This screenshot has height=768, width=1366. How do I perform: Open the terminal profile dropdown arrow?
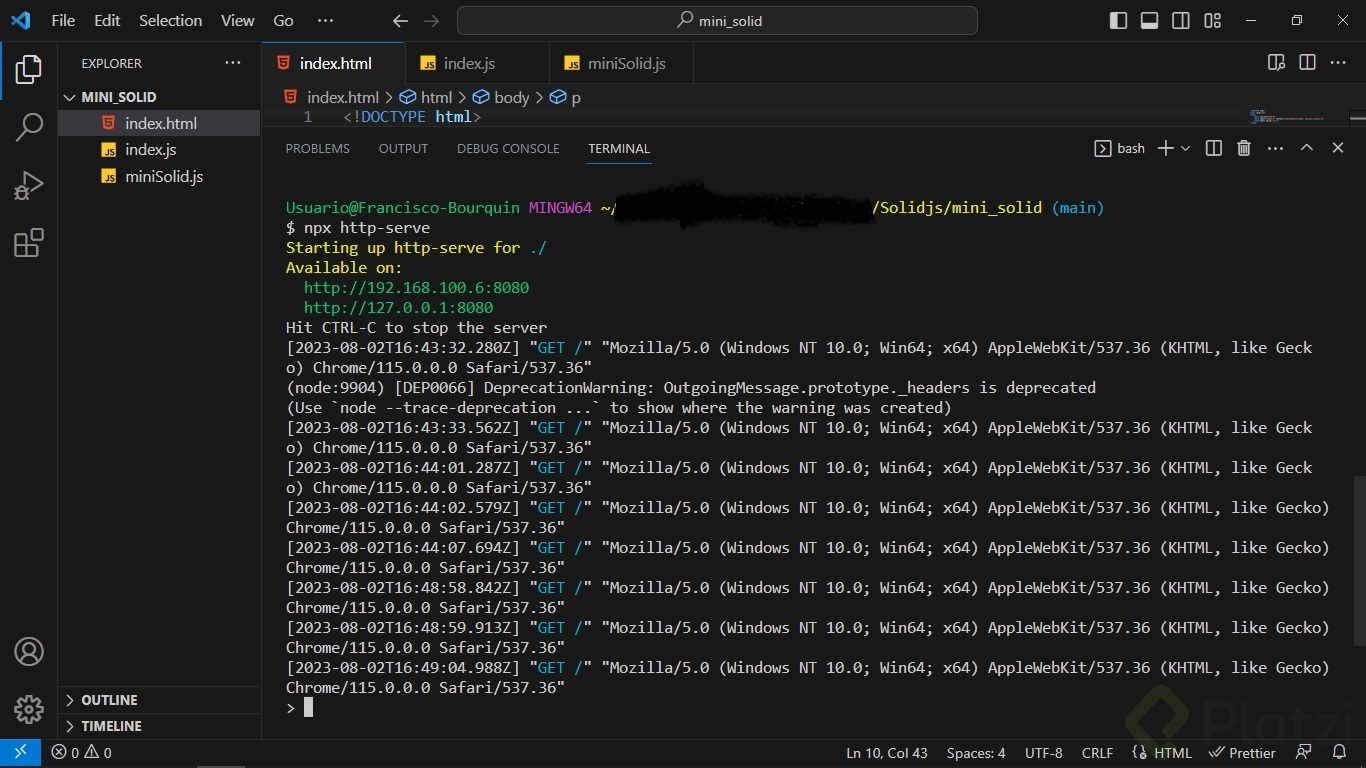click(x=1185, y=148)
